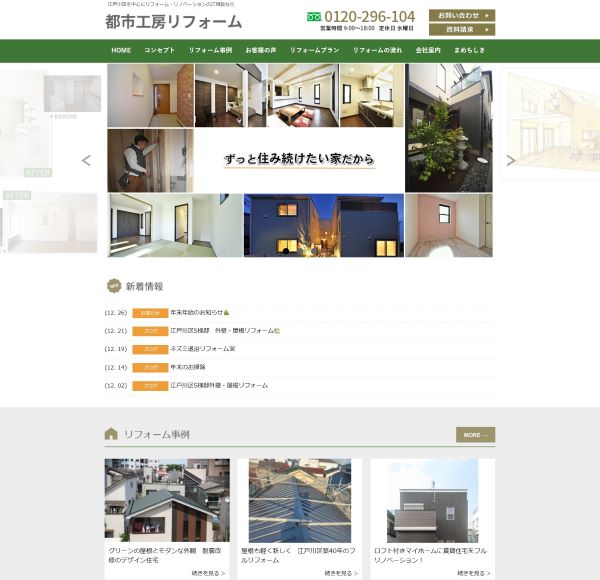
Task: Click the 屋根も軽く新しく case title
Action: pyautogui.click(x=298, y=555)
